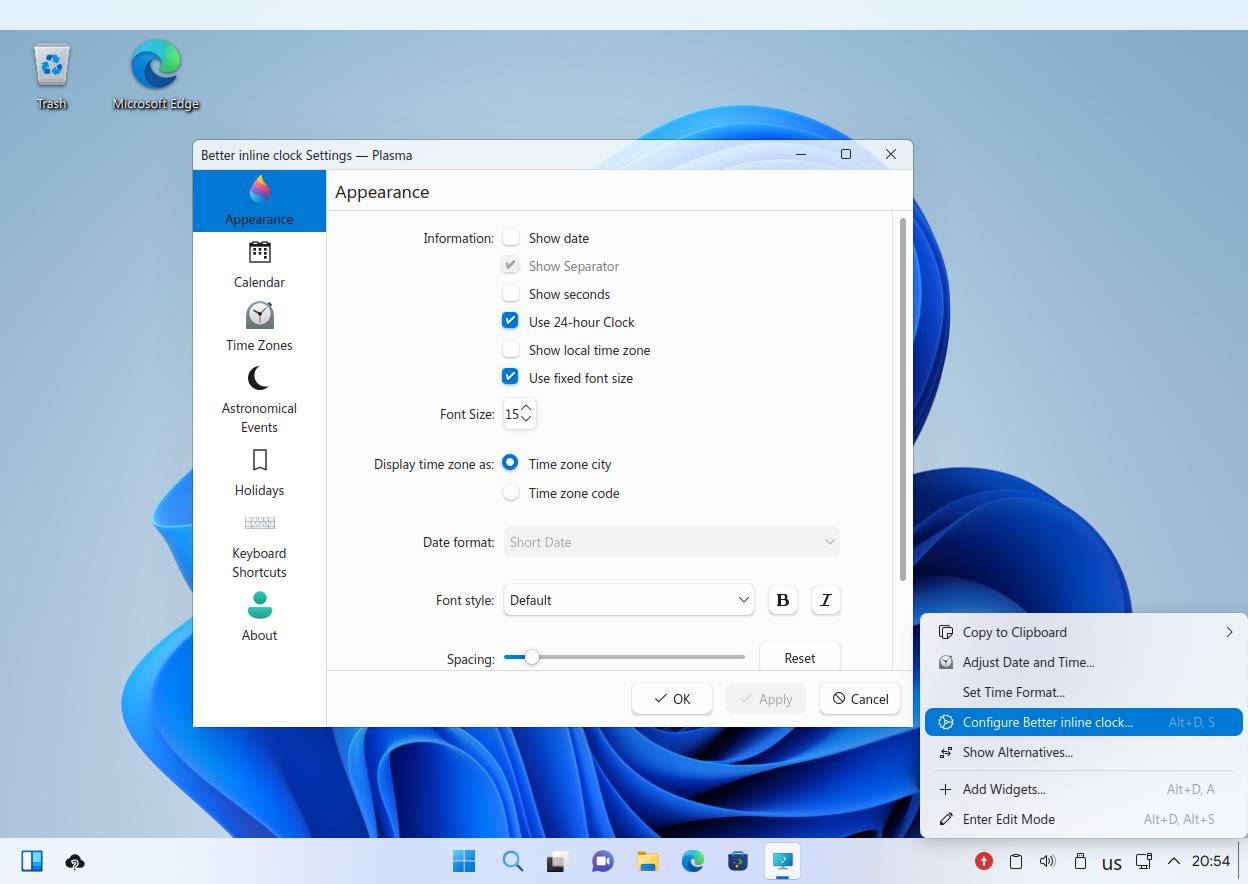Go to Astronomical Events settings
Viewport: 1248px width, 884px height.
pos(259,398)
